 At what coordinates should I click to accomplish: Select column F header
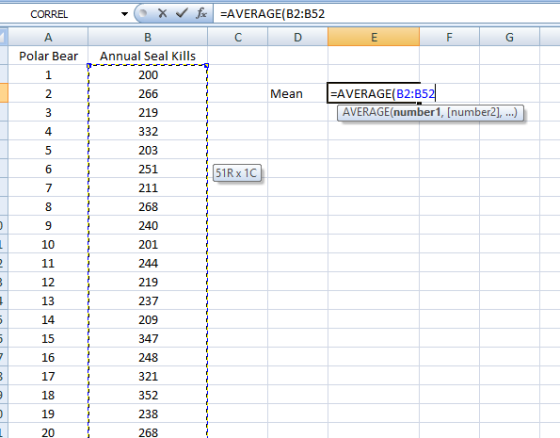click(x=449, y=37)
